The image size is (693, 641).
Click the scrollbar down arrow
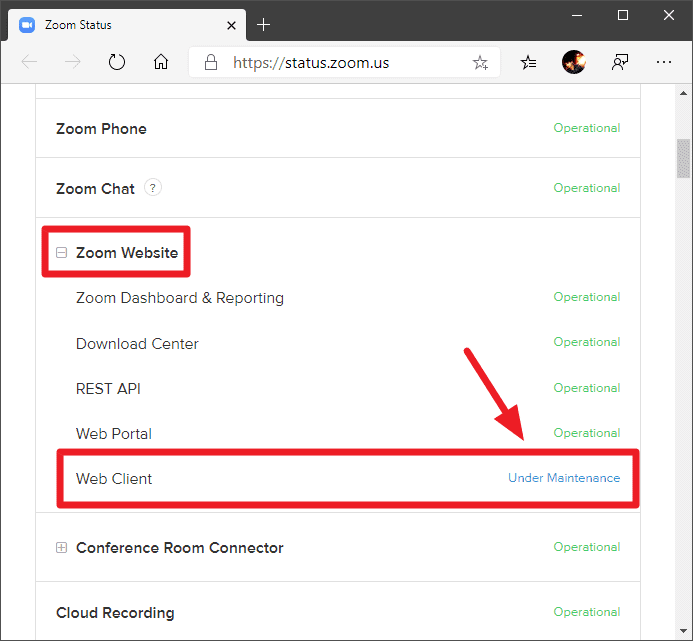[683, 631]
